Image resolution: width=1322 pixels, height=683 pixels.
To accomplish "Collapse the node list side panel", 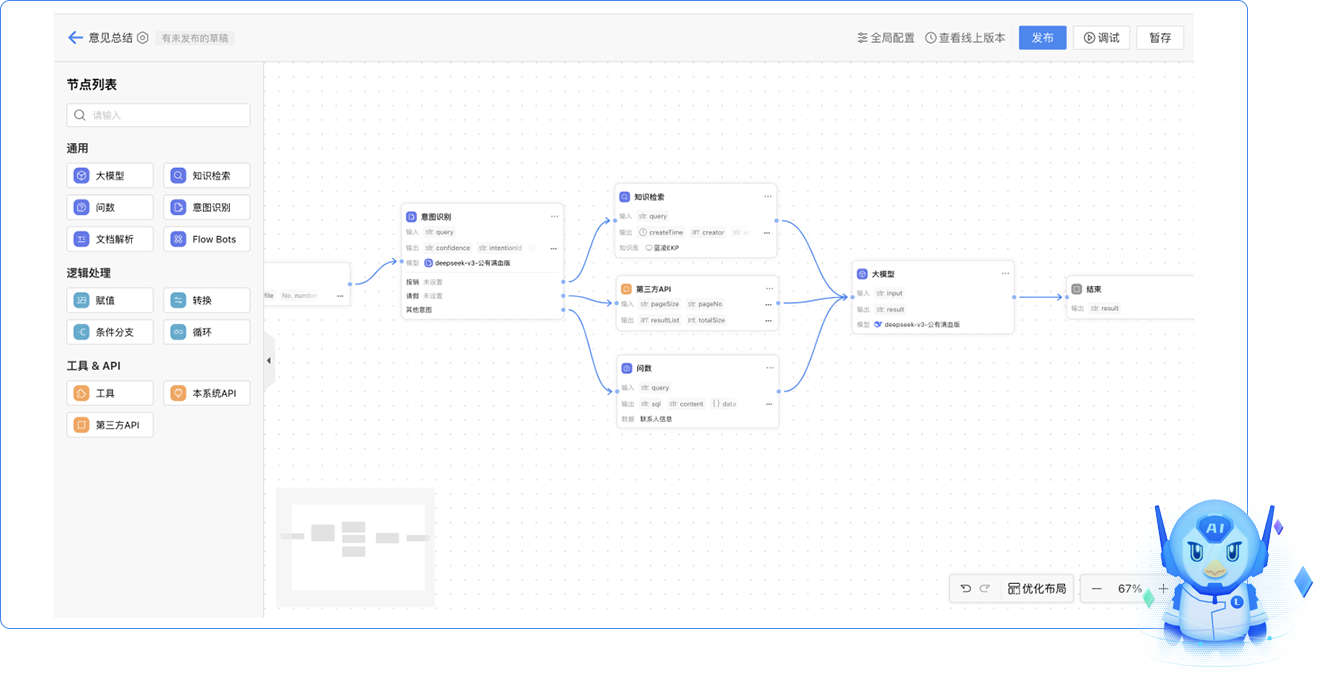I will 268,360.
